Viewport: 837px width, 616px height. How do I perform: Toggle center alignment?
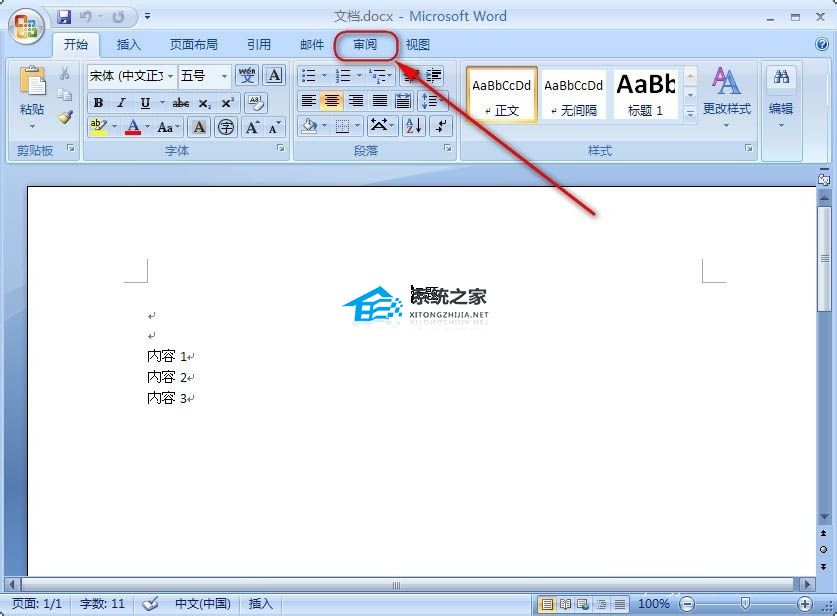(332, 100)
